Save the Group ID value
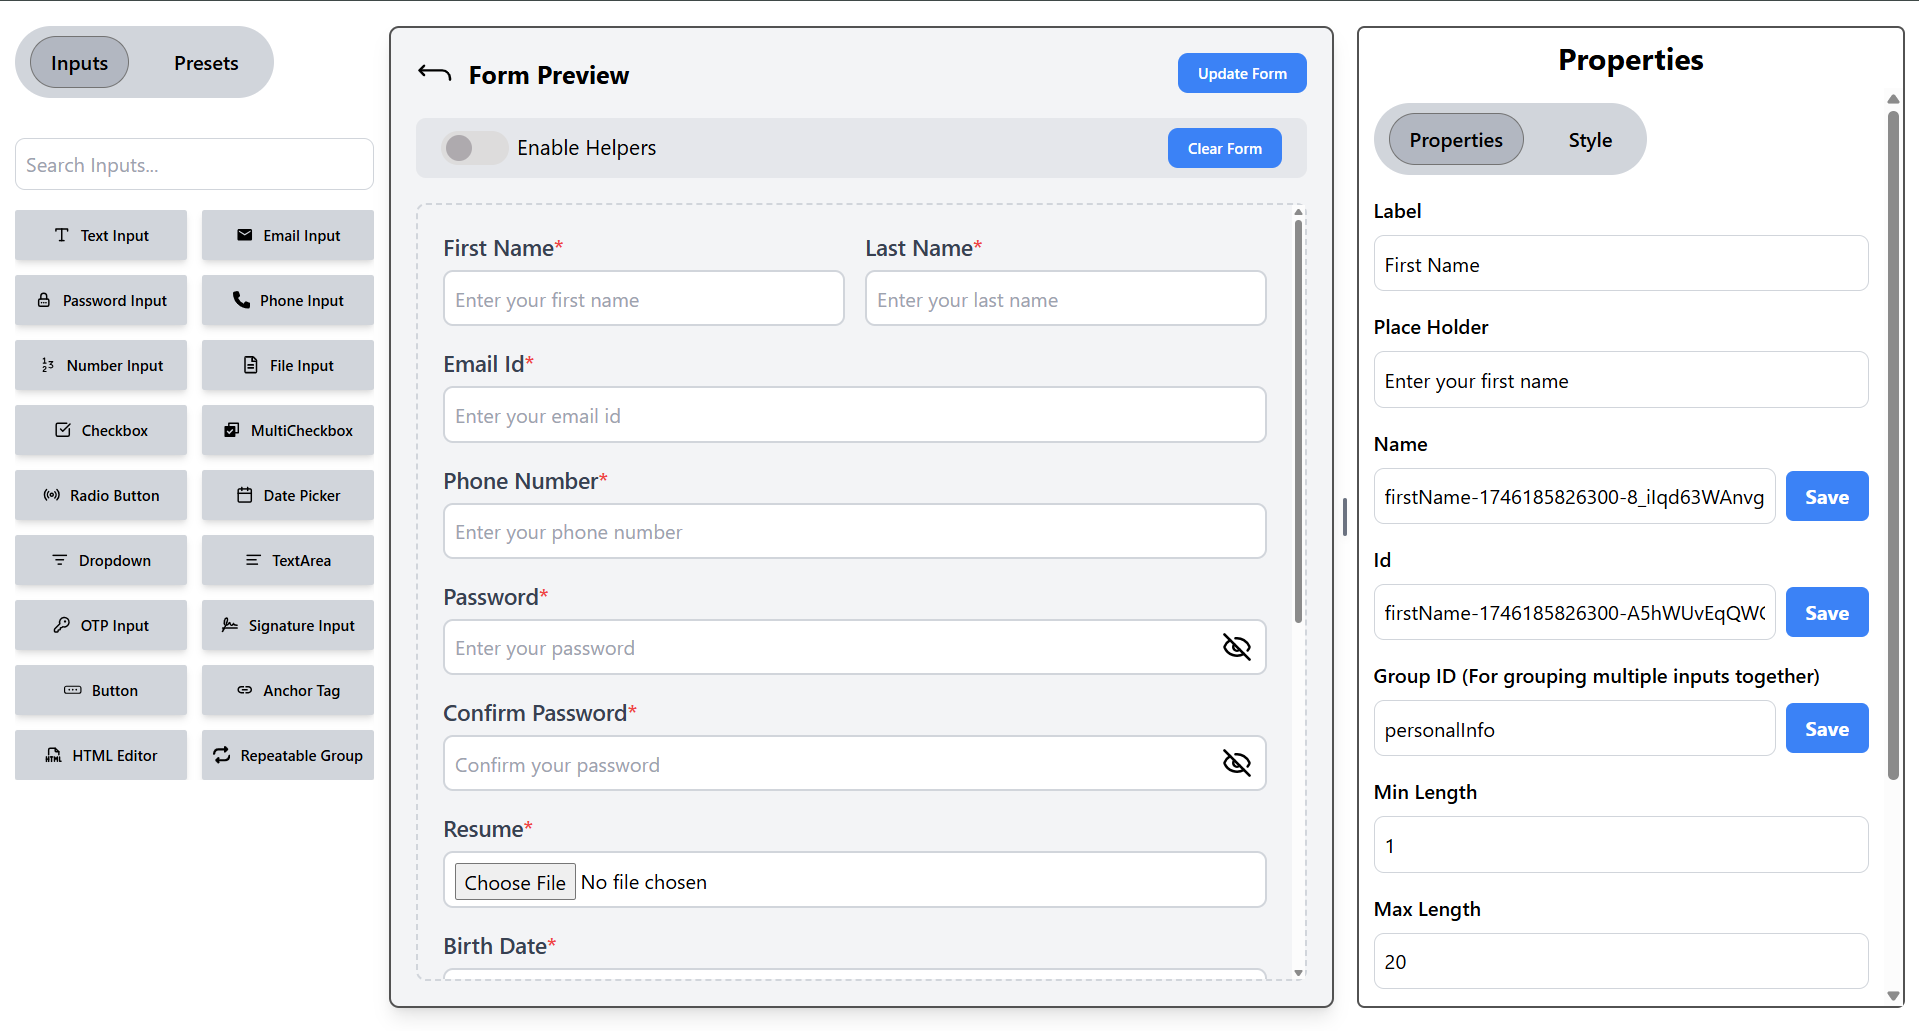The width and height of the screenshot is (1919, 1031). (x=1826, y=729)
